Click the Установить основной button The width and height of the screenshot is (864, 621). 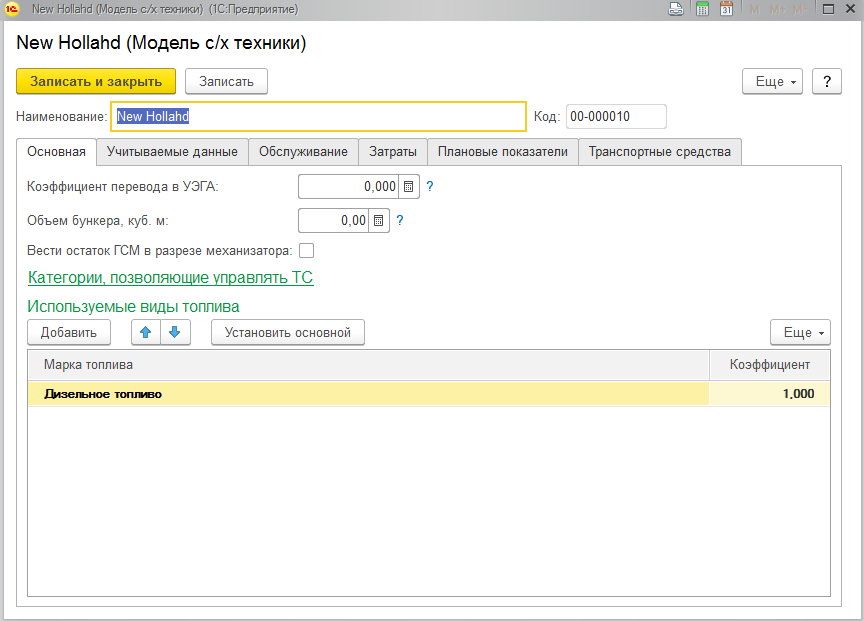coord(288,332)
